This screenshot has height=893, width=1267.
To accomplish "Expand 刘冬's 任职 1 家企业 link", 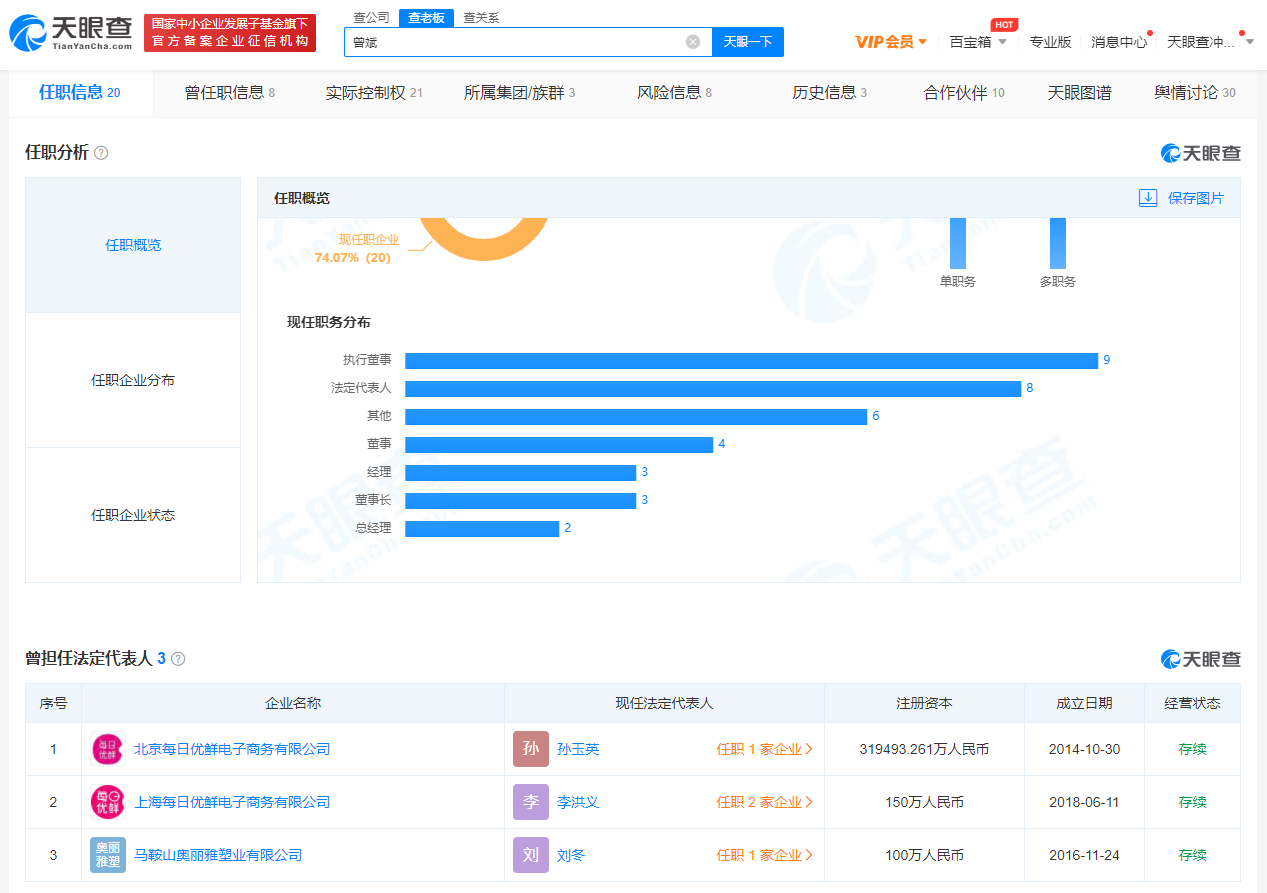I will [764, 855].
